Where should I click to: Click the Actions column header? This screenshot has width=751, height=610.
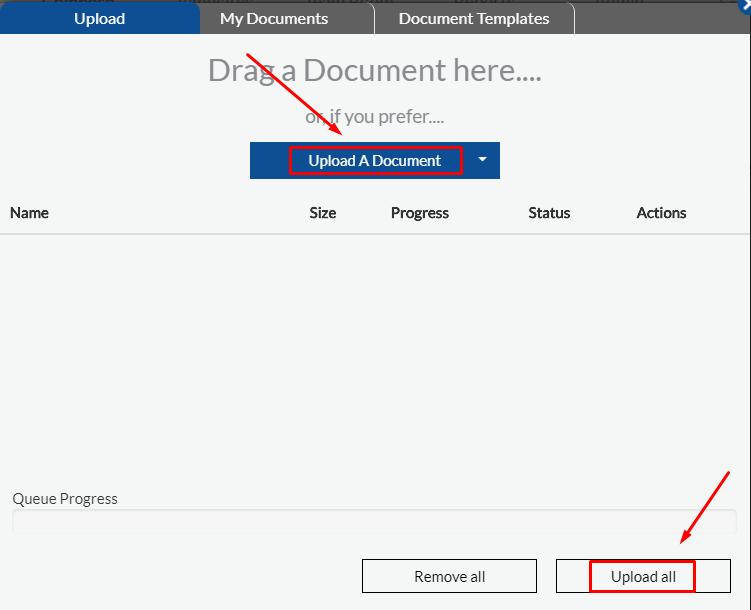point(661,213)
